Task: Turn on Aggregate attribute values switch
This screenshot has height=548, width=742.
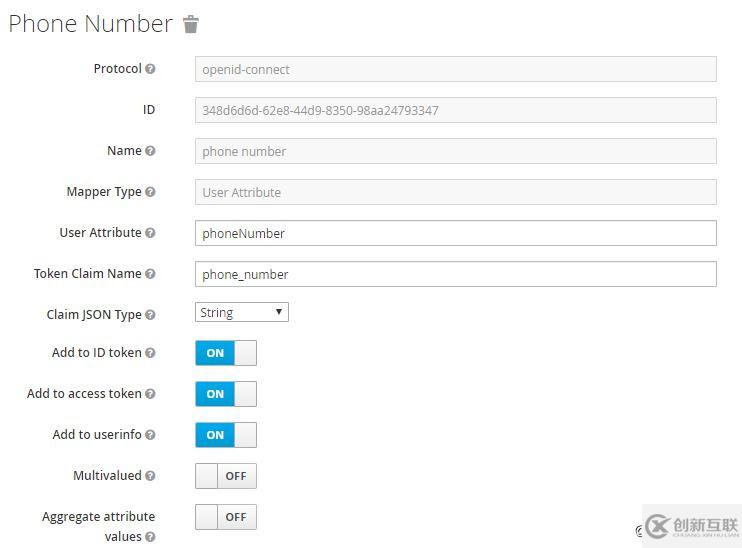Action: tap(226, 517)
